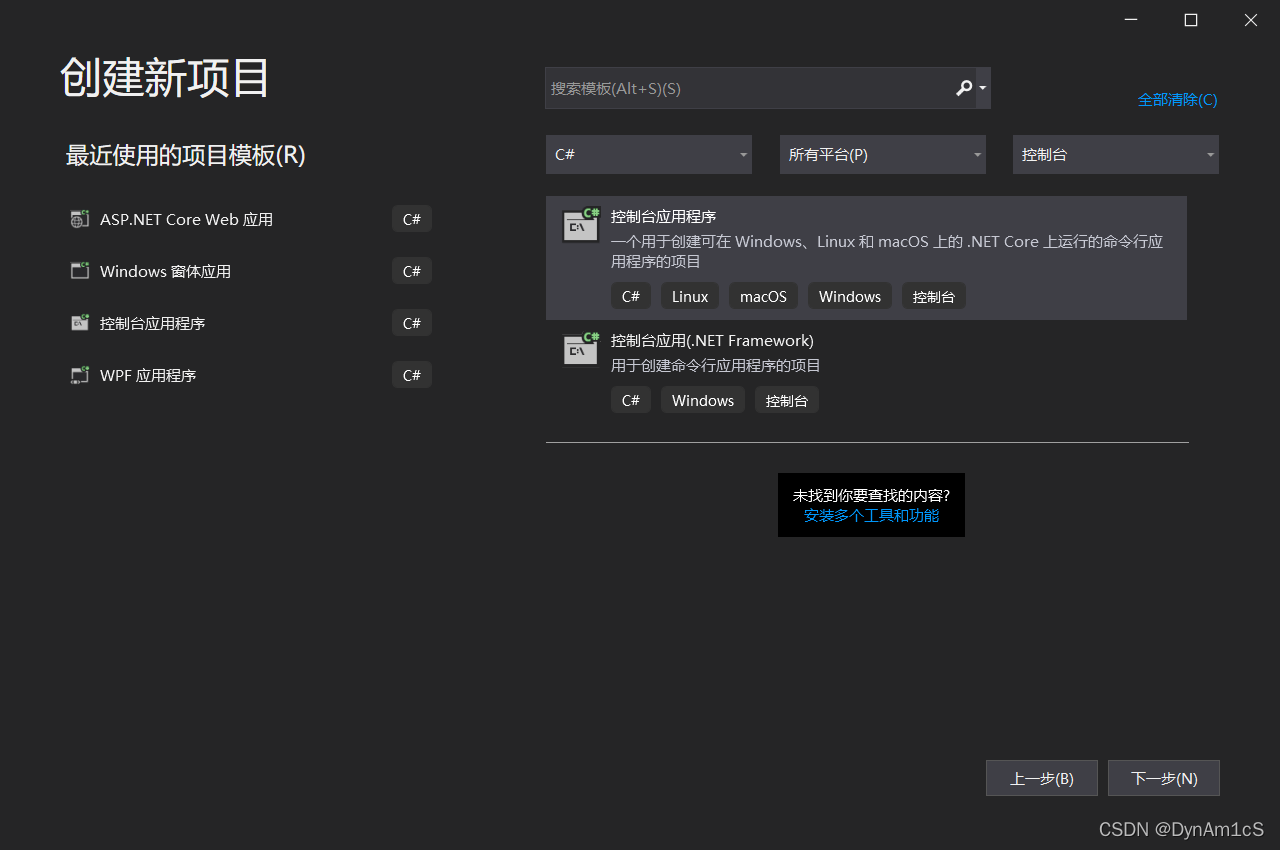1280x850 pixels.
Task: Click the 控制台应用(.NET Framework) template icon
Action: point(580,349)
